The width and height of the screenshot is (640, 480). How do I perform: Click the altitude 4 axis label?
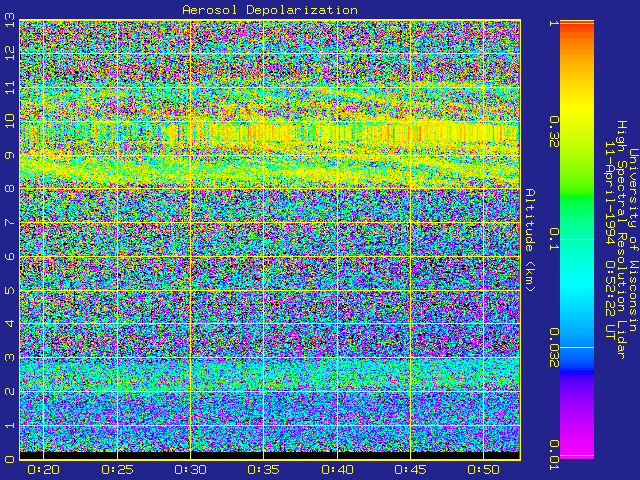pos(10,324)
